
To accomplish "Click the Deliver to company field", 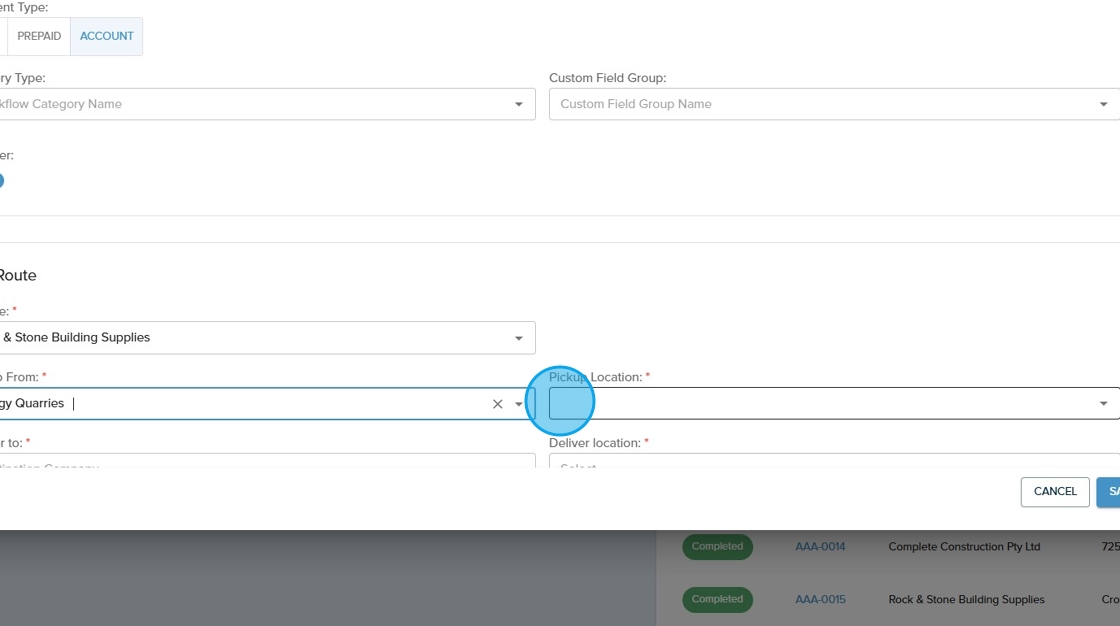I will (x=260, y=462).
